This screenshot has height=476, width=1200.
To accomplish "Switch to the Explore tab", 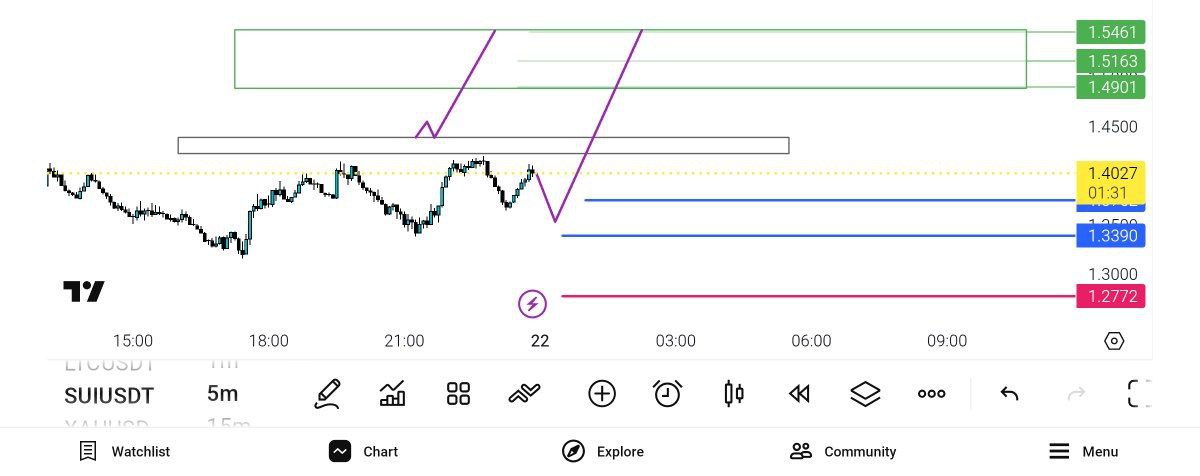I will pos(603,451).
